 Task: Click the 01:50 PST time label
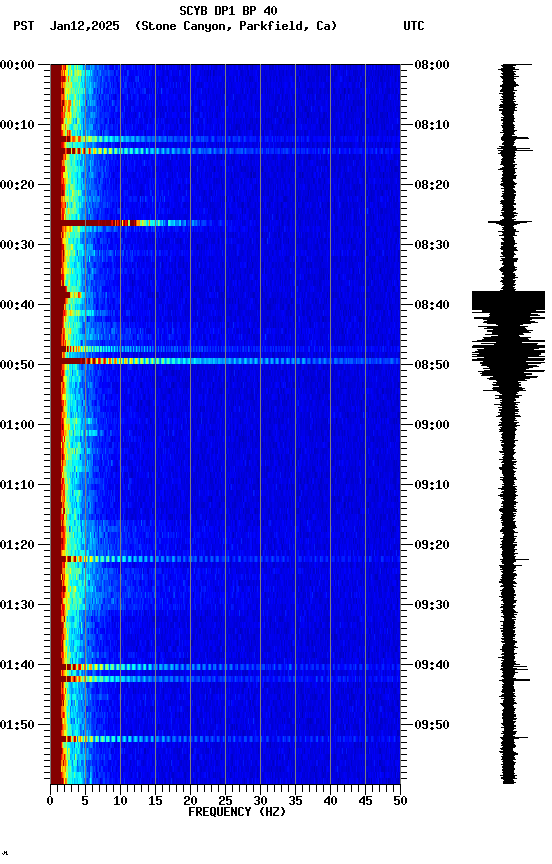click(x=17, y=725)
